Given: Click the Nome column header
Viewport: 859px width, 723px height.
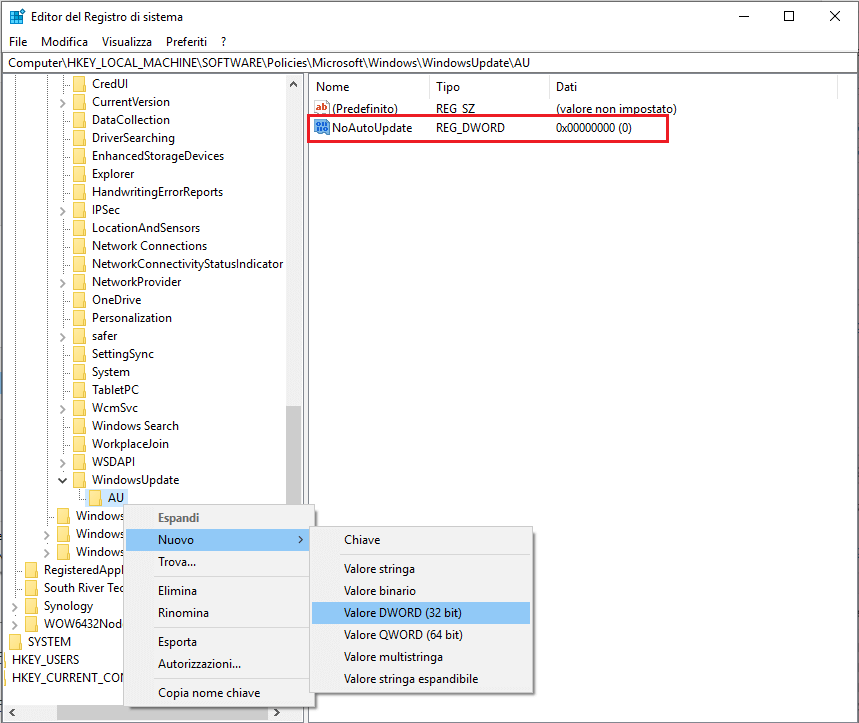Looking at the screenshot, I should [370, 87].
